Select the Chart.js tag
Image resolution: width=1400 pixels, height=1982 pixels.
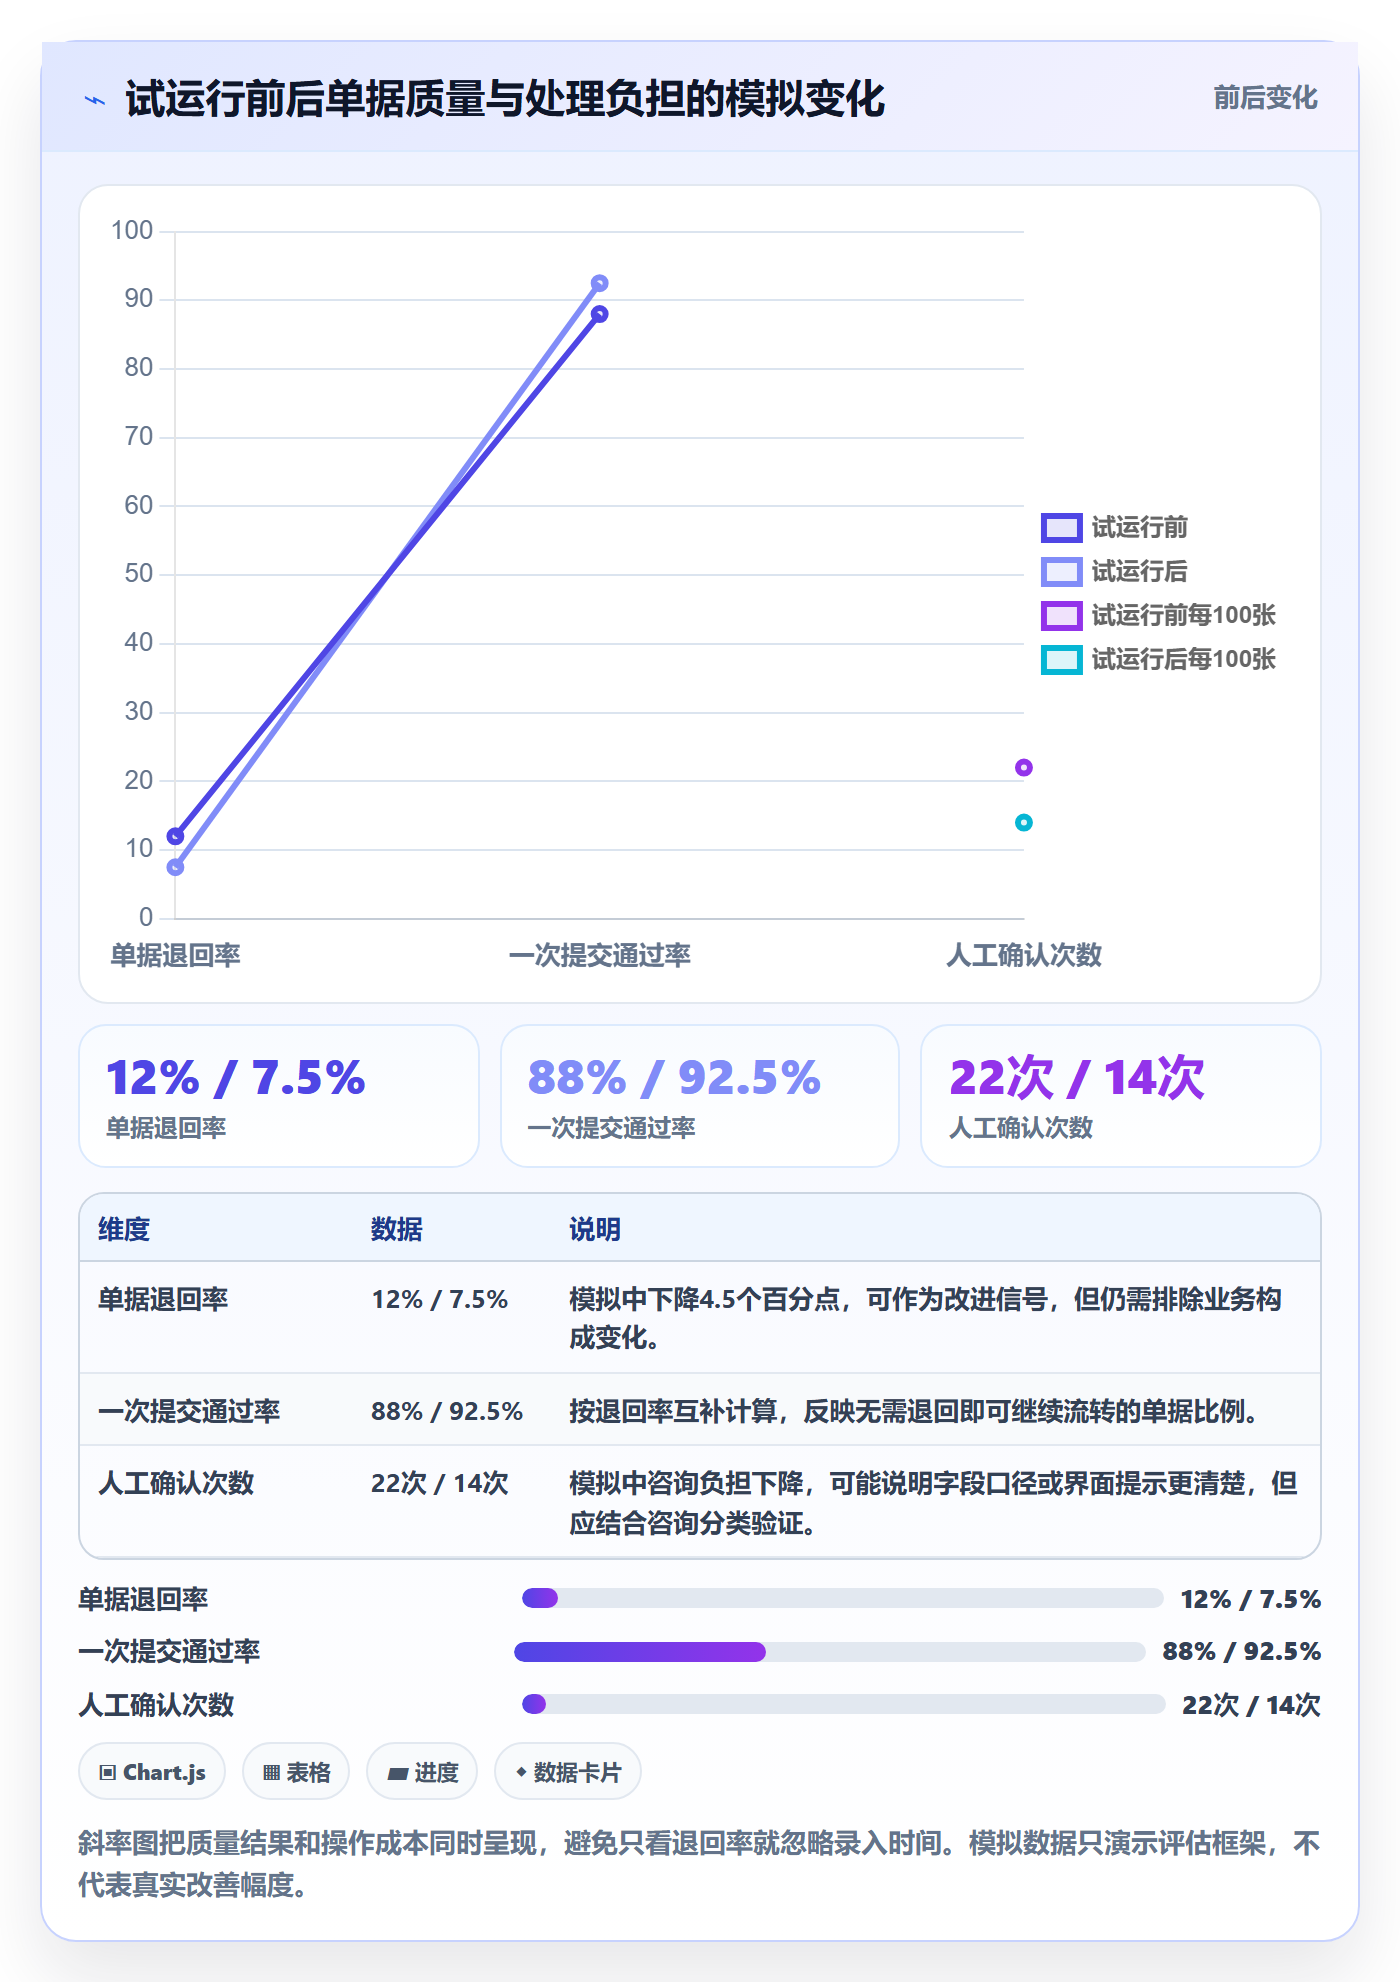tap(152, 1771)
